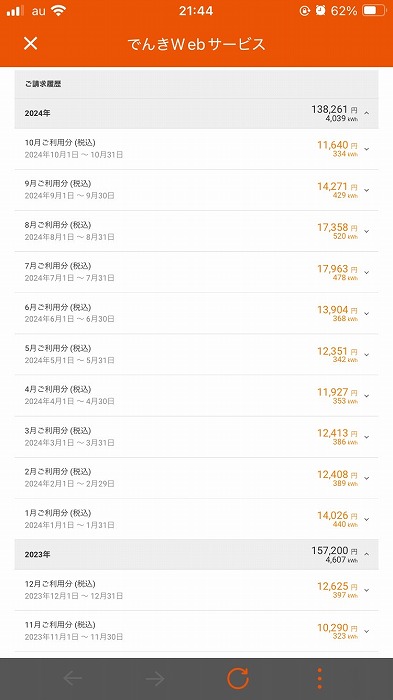Go back with the left arrow icon
The image size is (393, 700).
coord(72,679)
